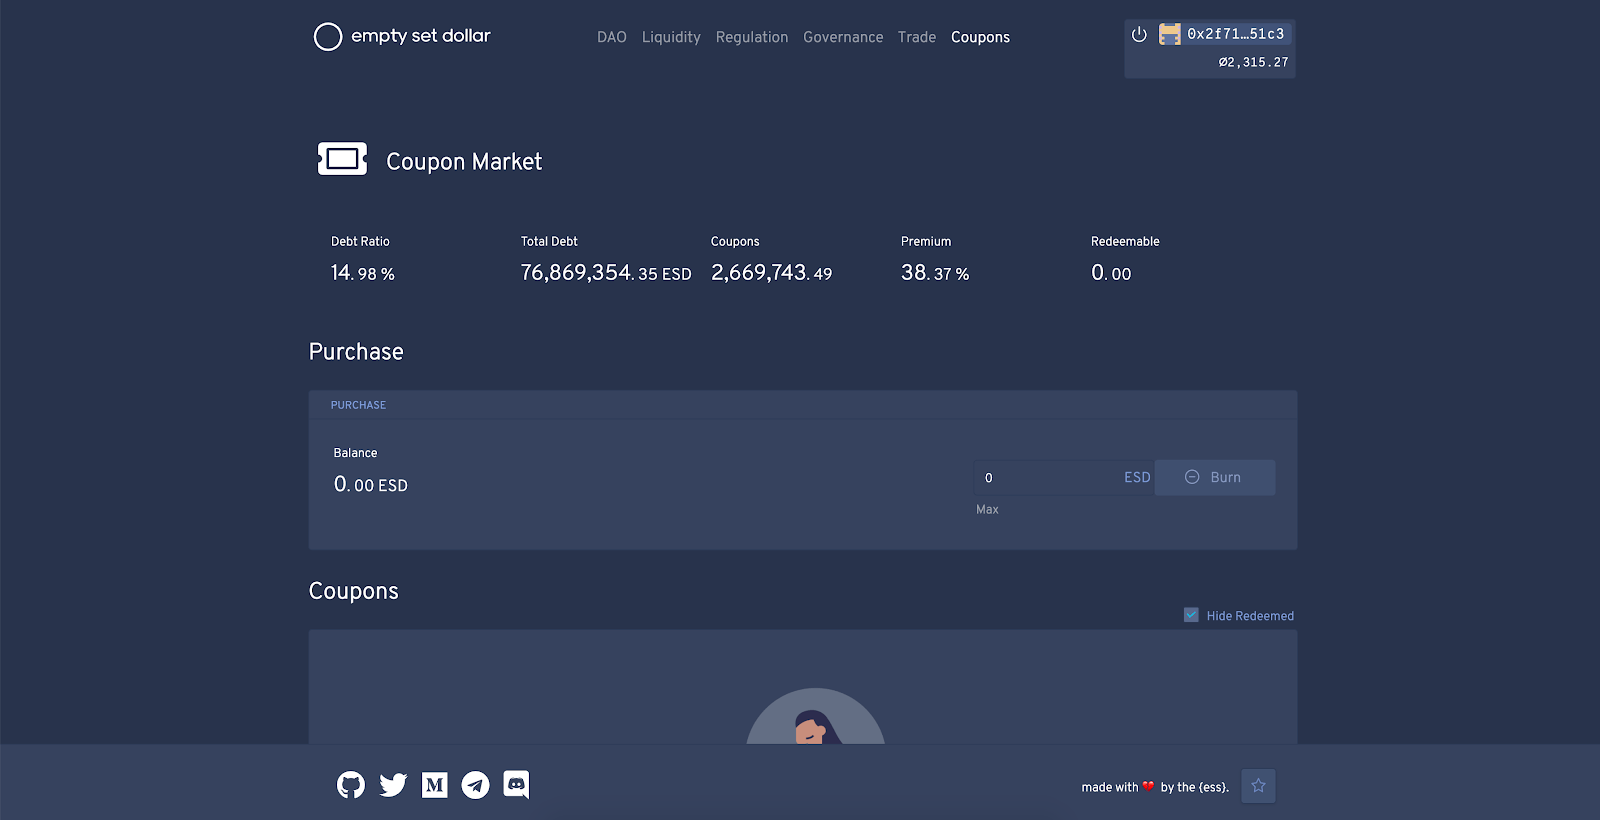Image resolution: width=1600 pixels, height=820 pixels.
Task: Click the wallet address 0x2f71…51c3
Action: (1236, 34)
